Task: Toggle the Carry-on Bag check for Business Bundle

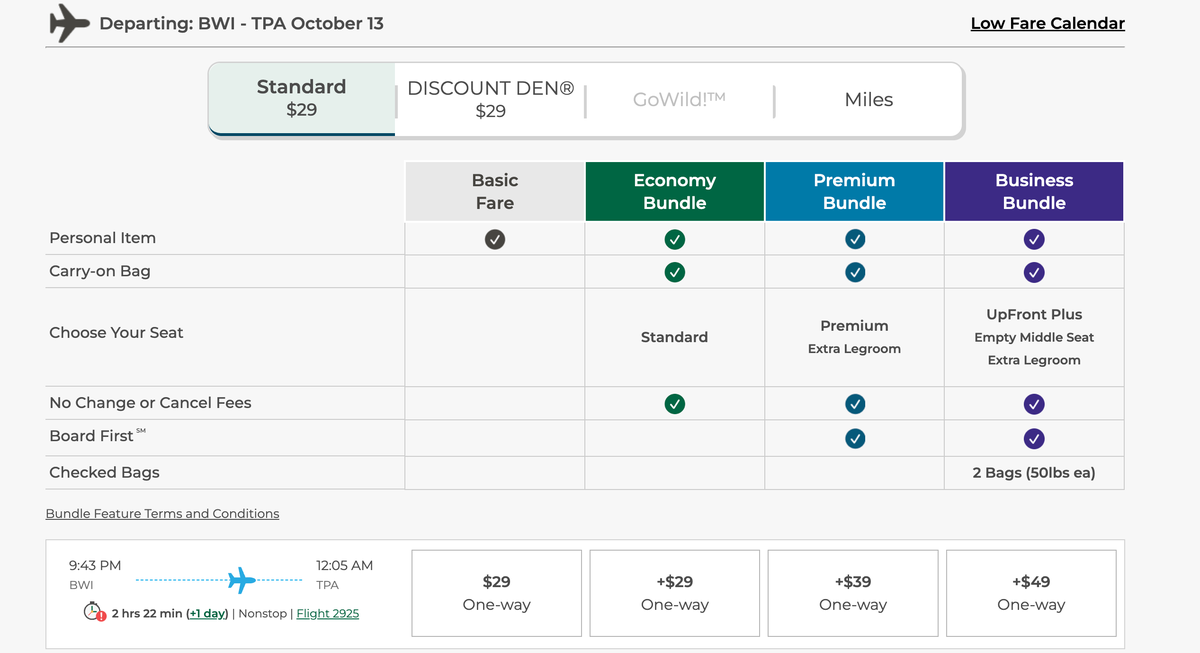Action: pos(1033,271)
